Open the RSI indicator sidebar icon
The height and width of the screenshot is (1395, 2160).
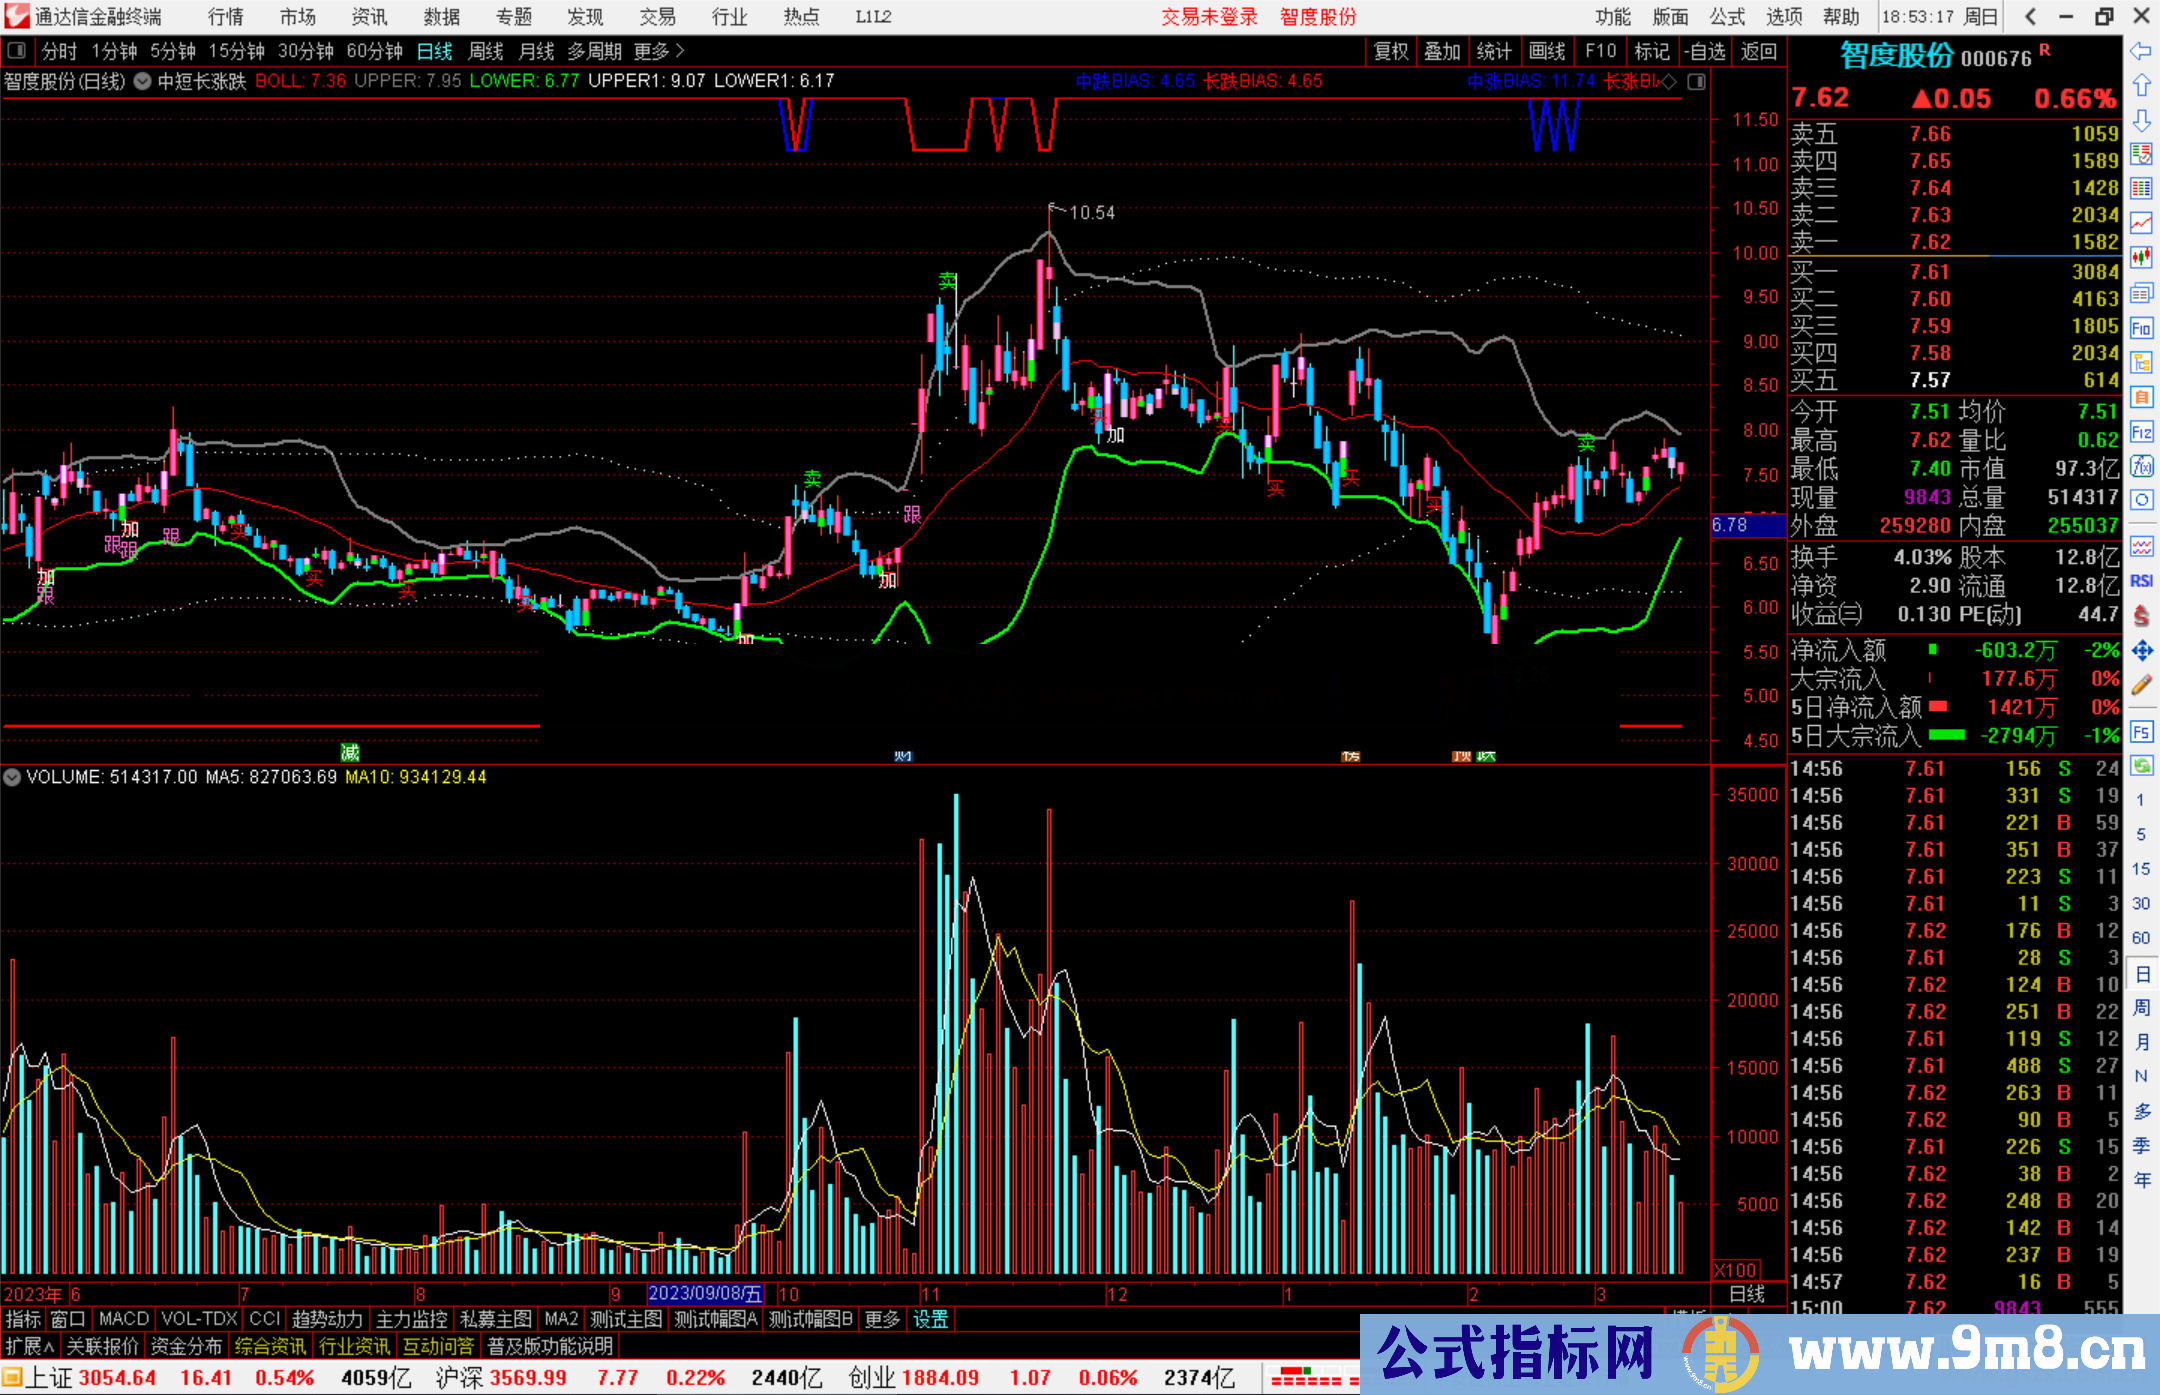pos(2141,581)
